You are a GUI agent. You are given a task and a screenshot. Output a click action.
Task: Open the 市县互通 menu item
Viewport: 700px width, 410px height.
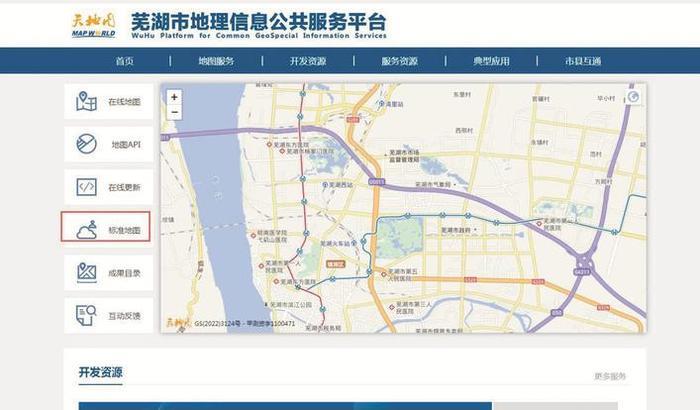[583, 61]
